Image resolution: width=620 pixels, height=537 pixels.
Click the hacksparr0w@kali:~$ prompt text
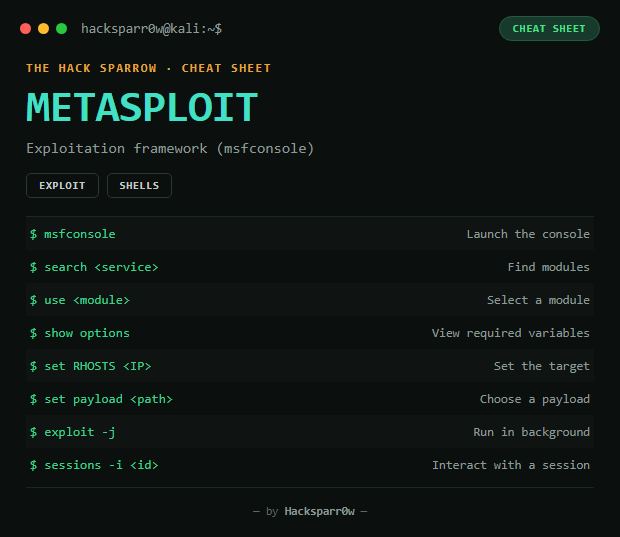coord(151,28)
